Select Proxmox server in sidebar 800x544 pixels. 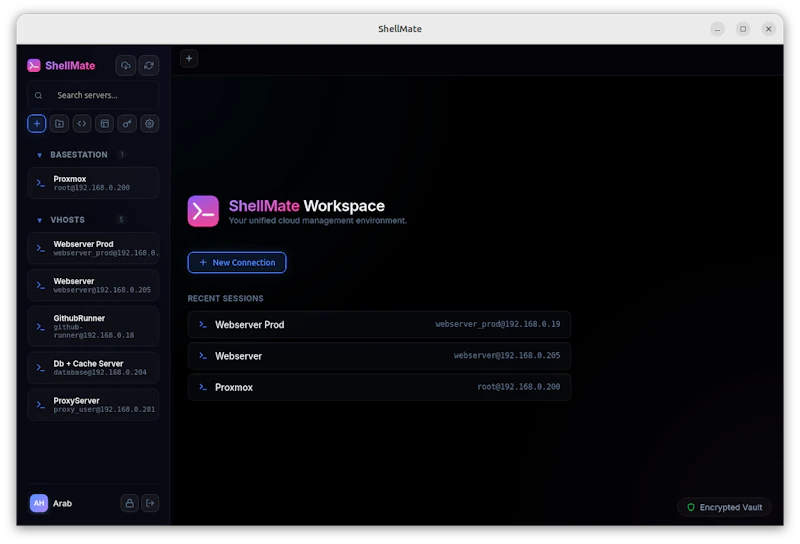point(93,183)
